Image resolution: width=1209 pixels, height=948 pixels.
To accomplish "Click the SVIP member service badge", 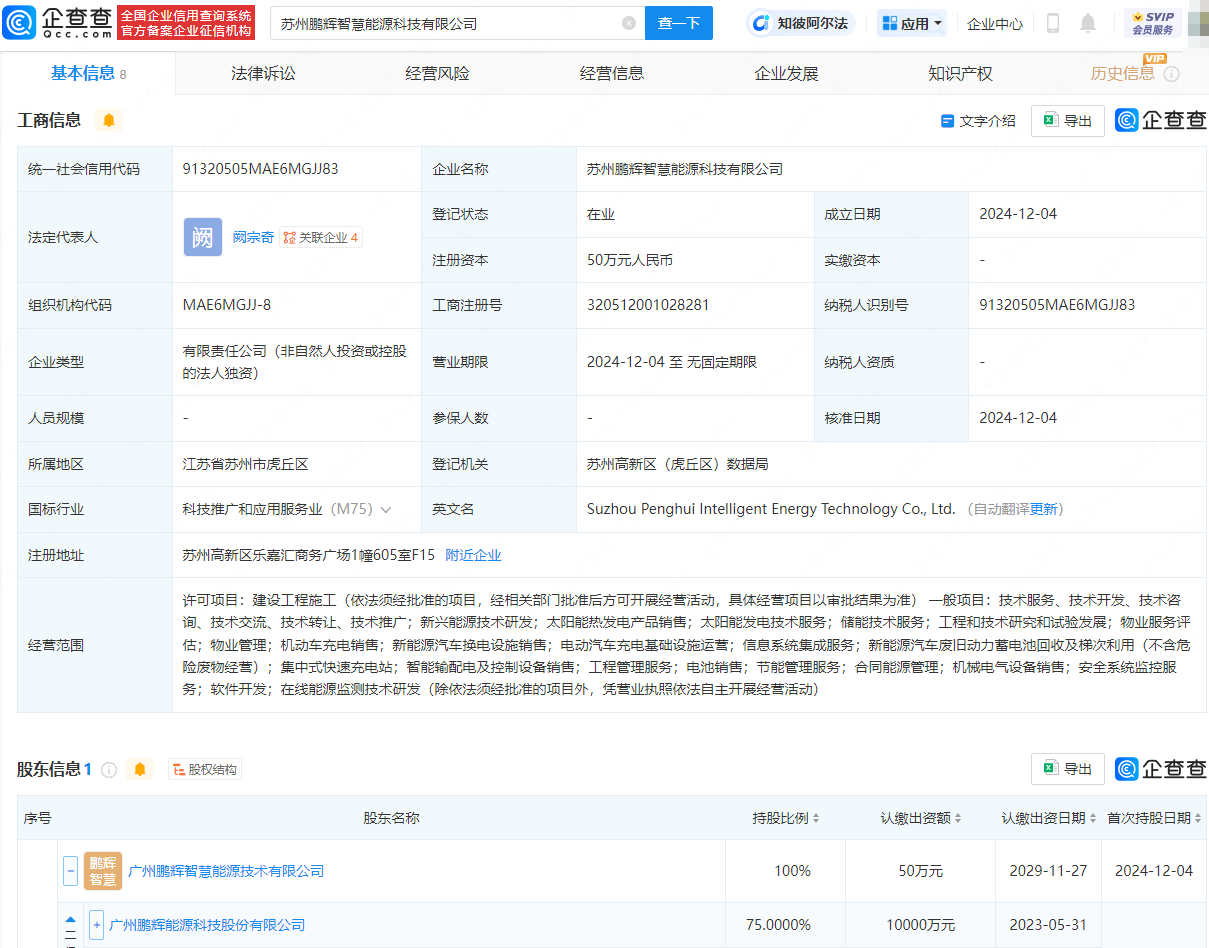I will coord(1153,23).
